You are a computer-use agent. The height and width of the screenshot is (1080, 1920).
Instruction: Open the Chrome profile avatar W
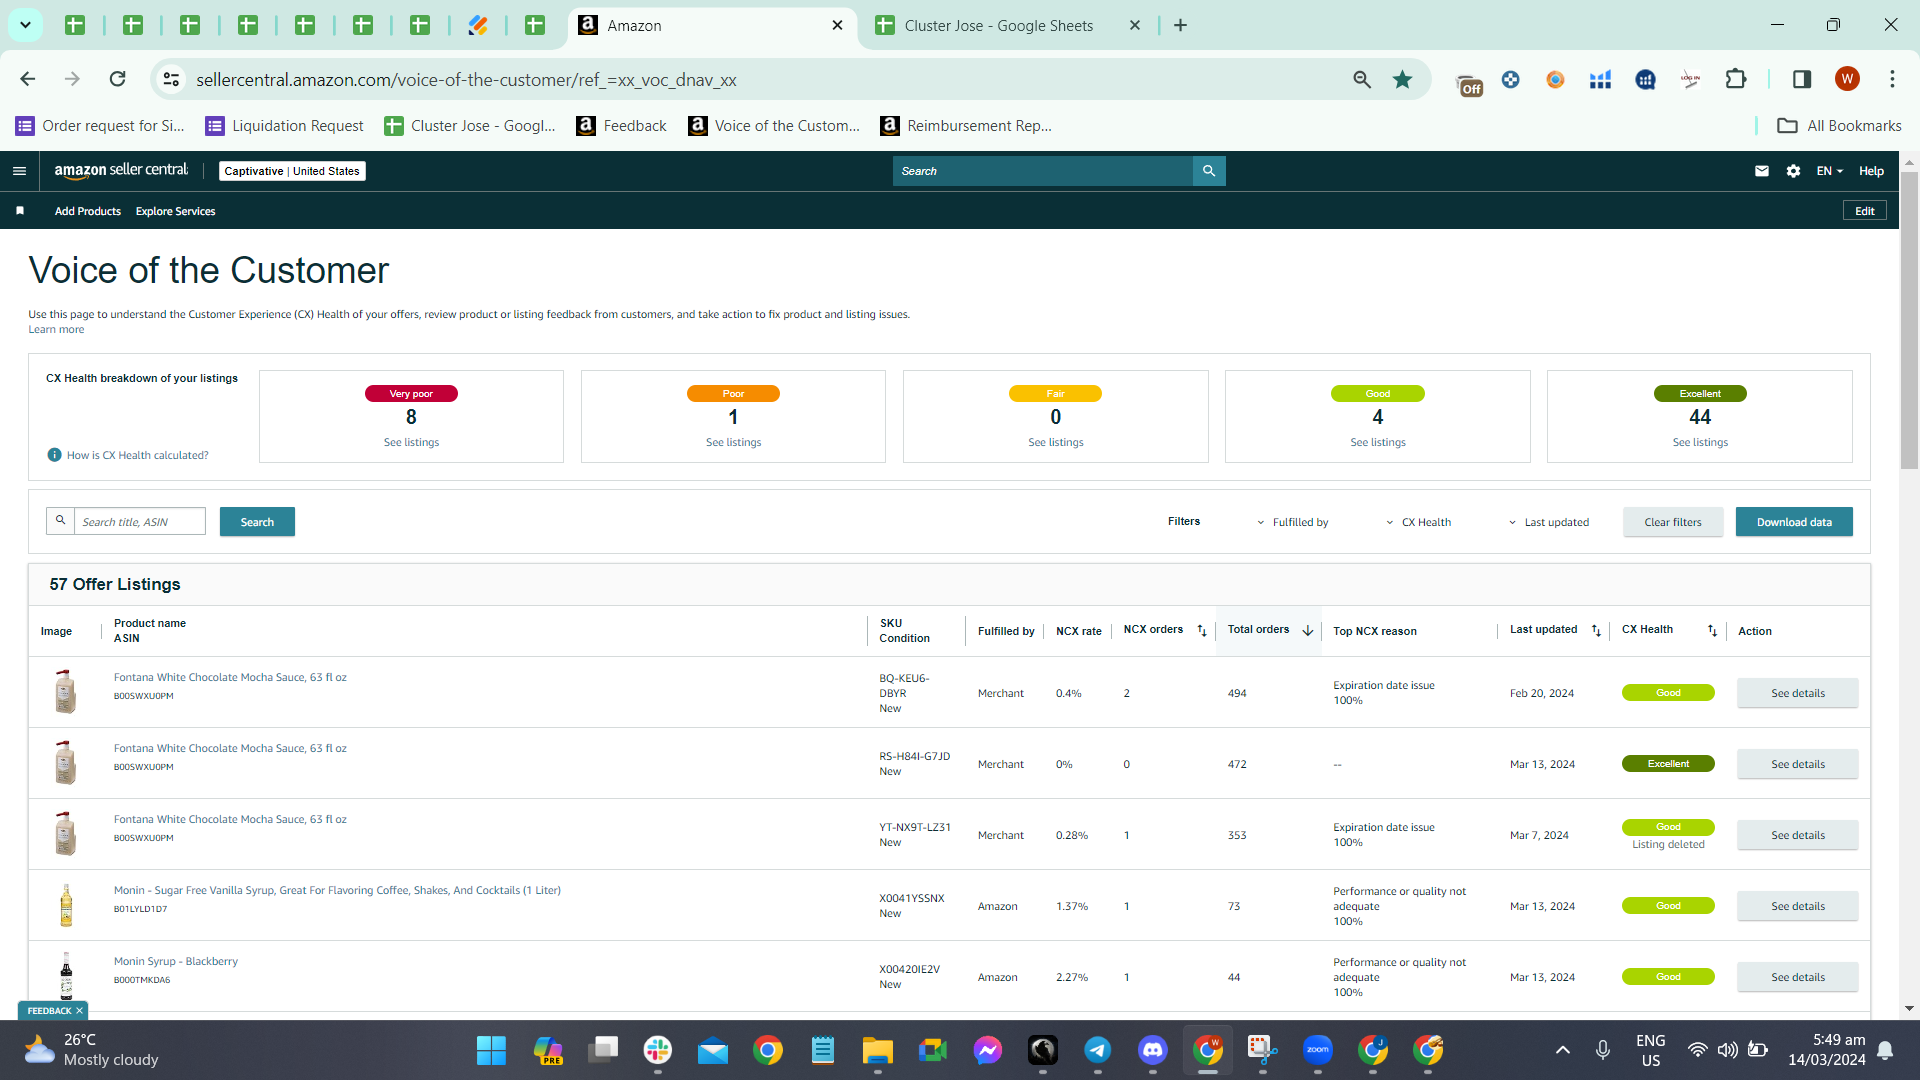coord(1847,79)
